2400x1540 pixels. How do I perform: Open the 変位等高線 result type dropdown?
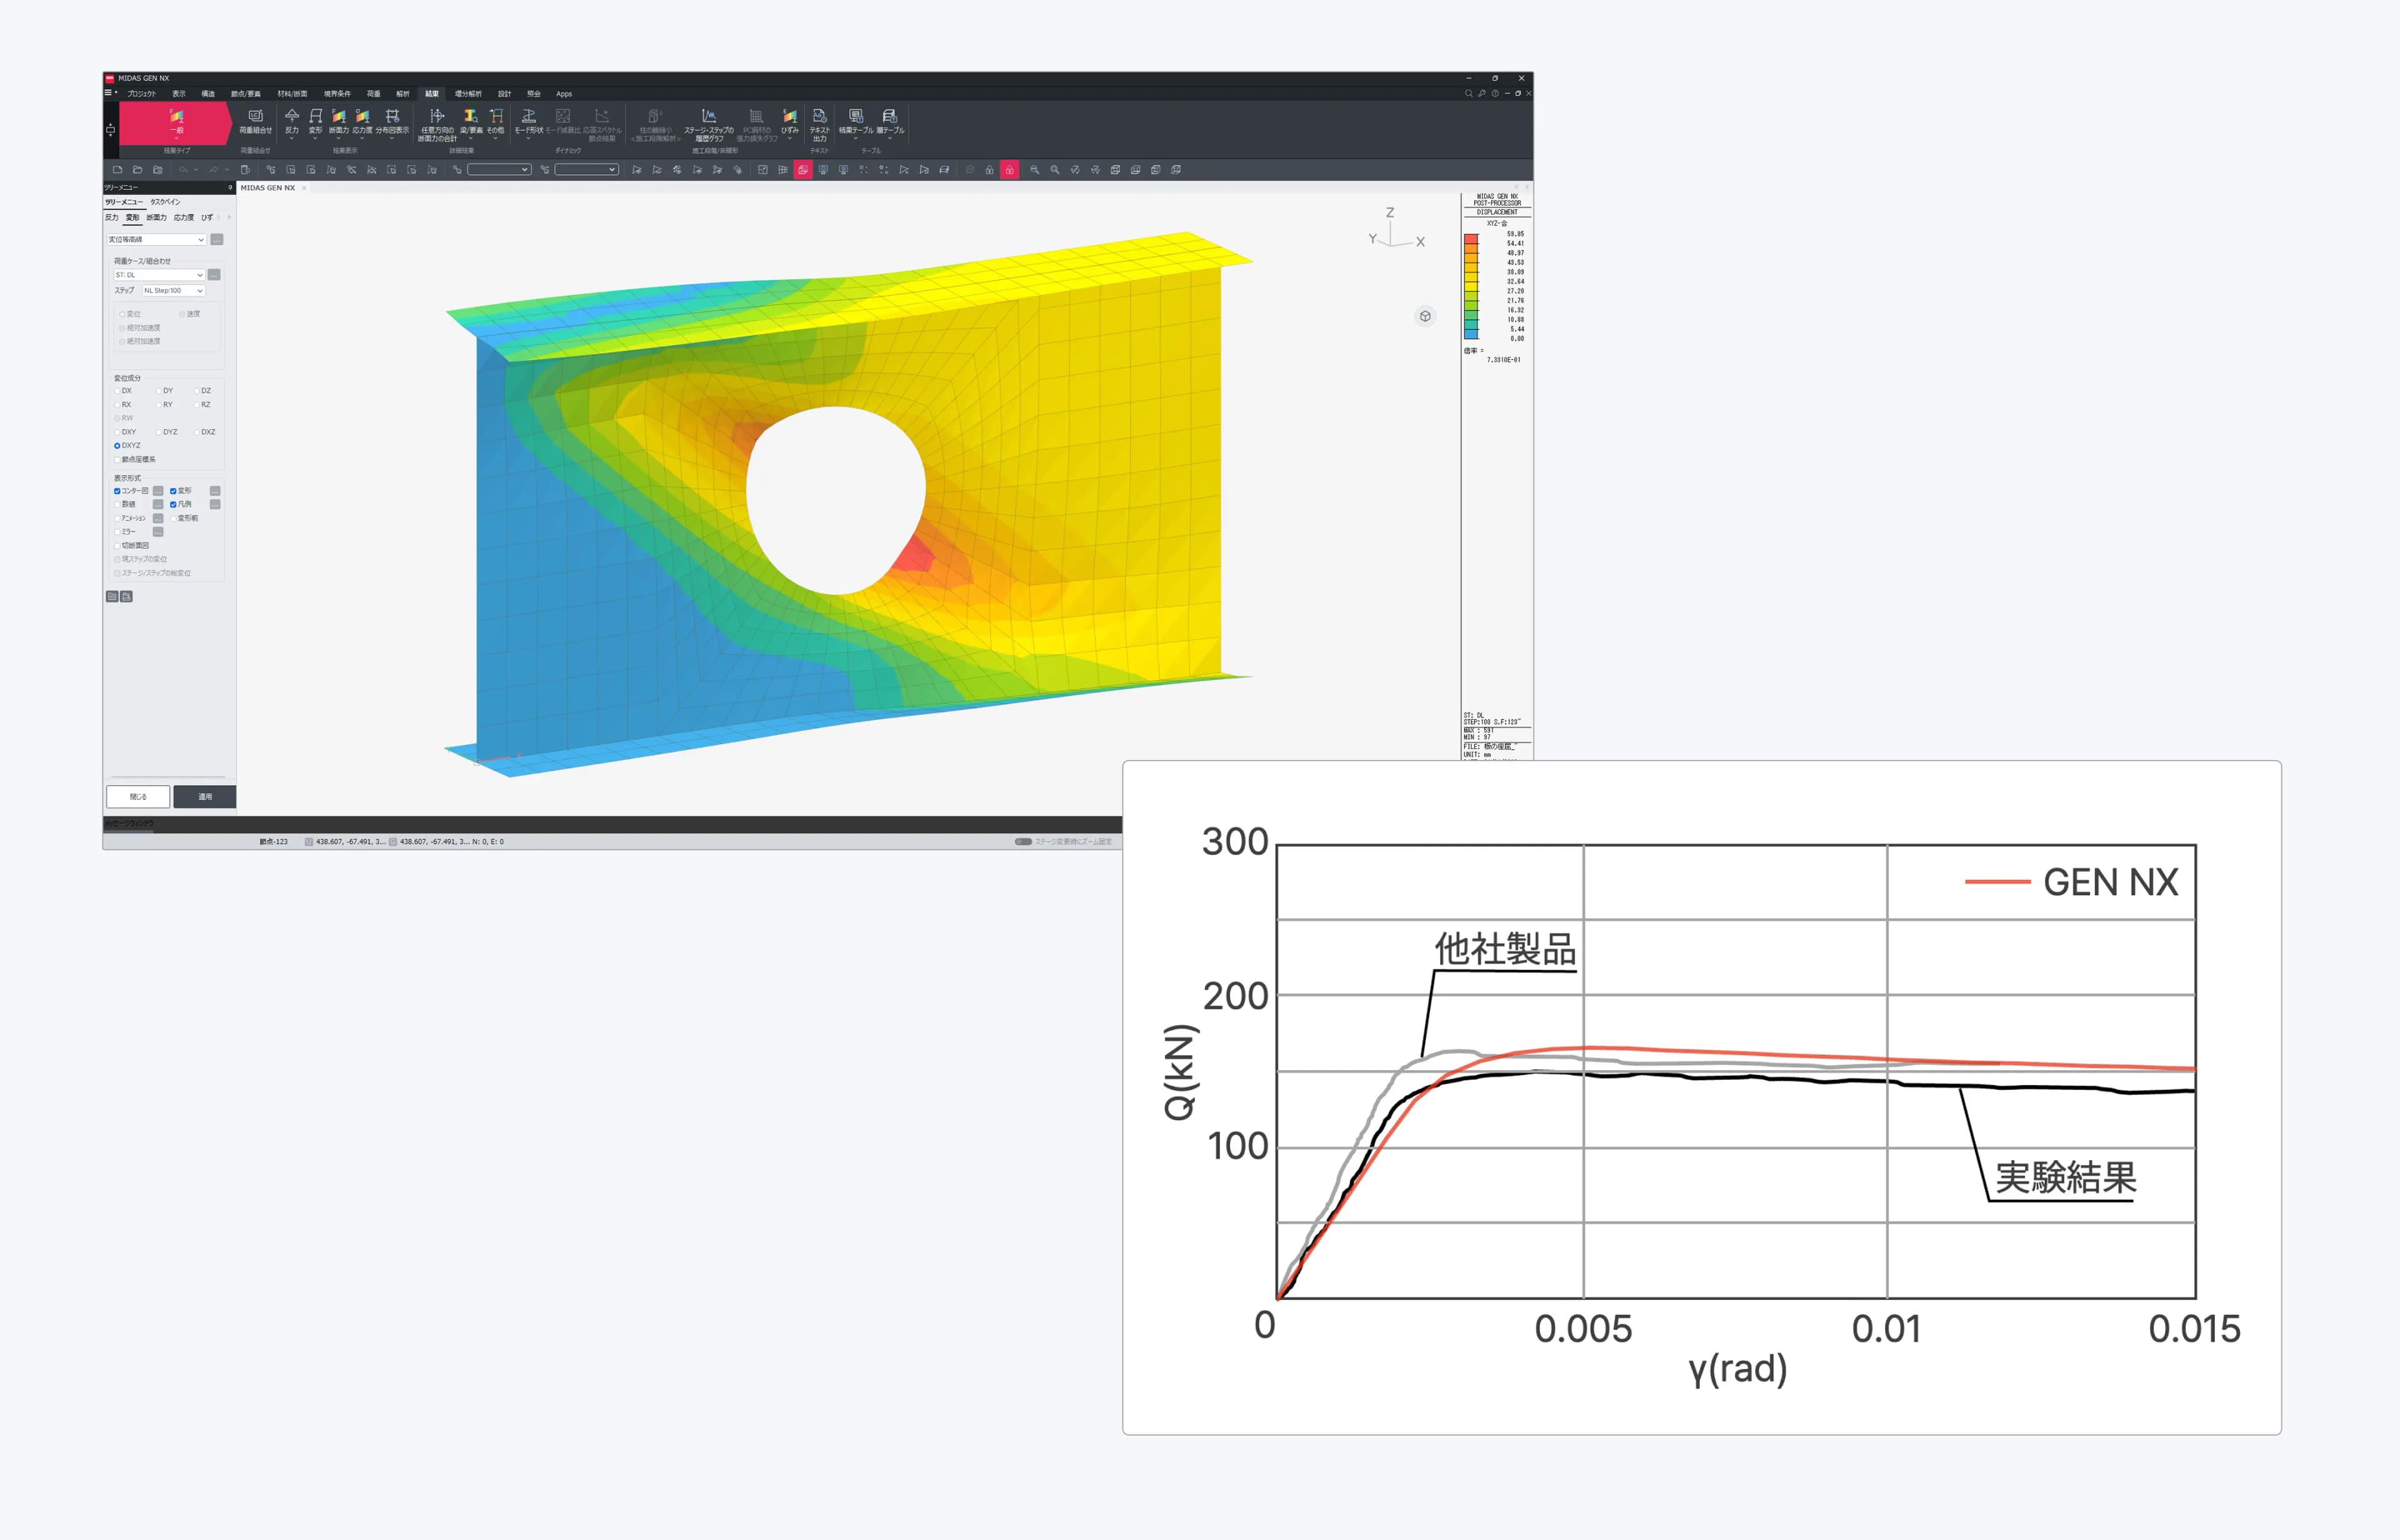[x=157, y=240]
